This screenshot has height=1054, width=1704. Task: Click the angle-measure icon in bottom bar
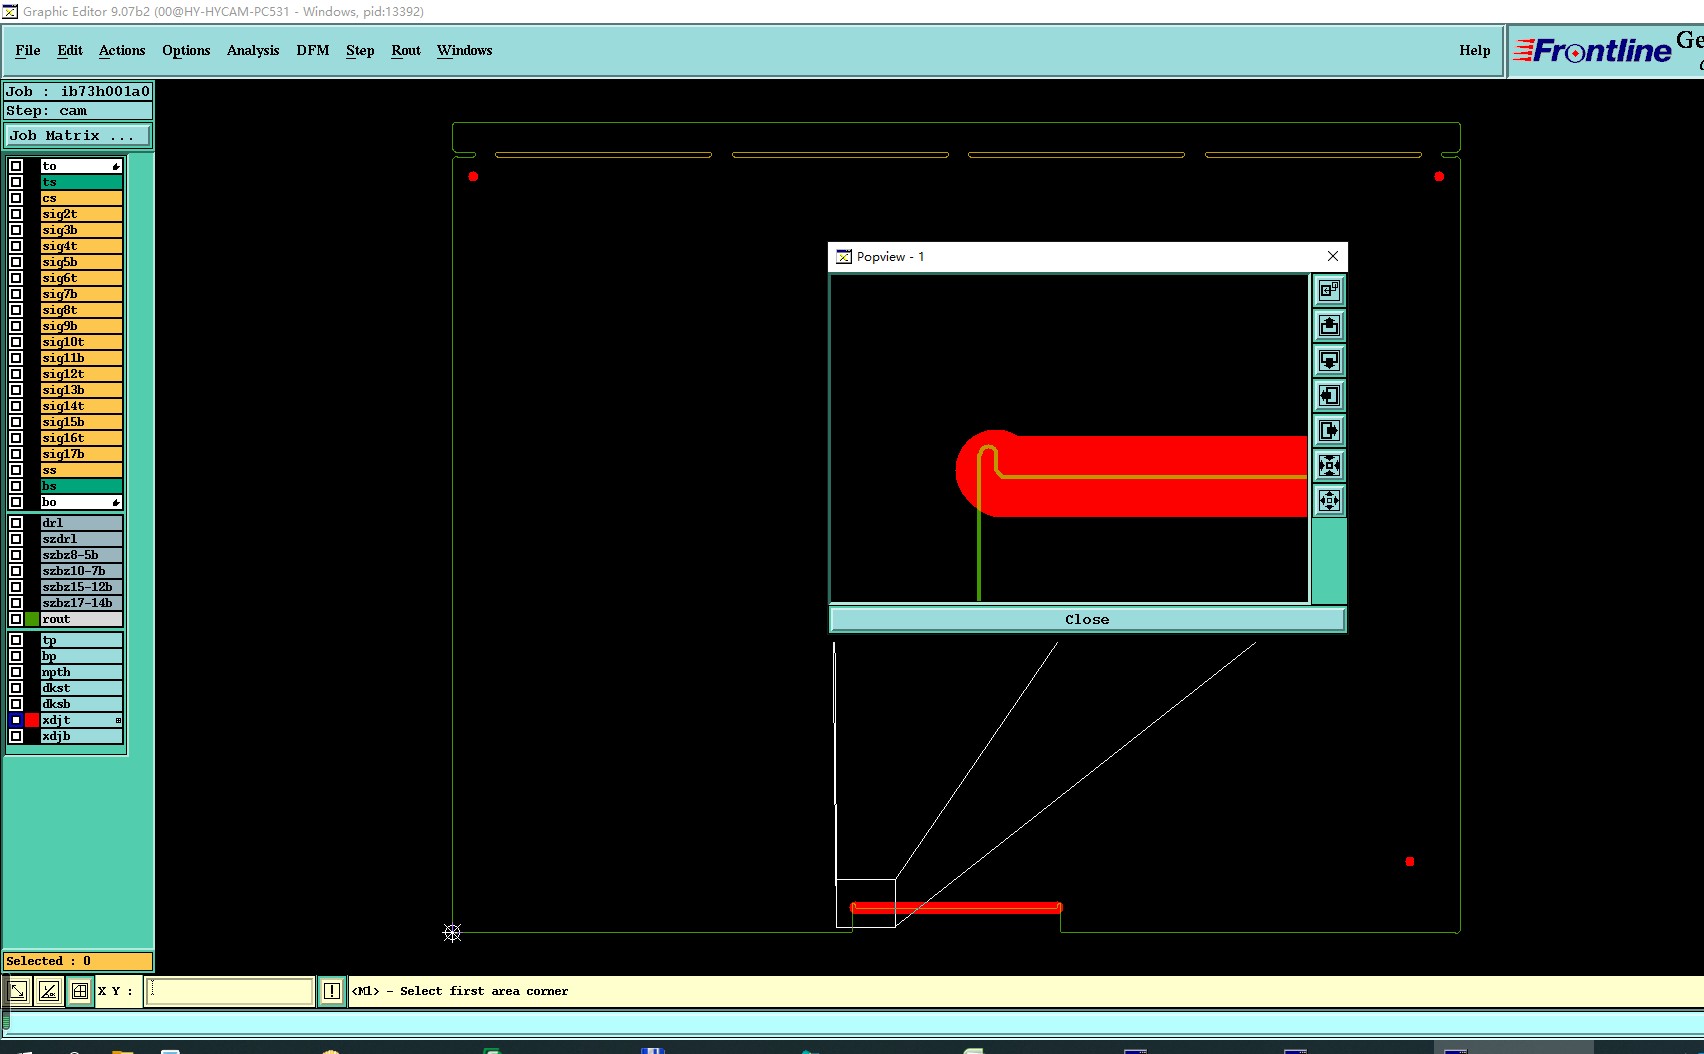(x=49, y=991)
